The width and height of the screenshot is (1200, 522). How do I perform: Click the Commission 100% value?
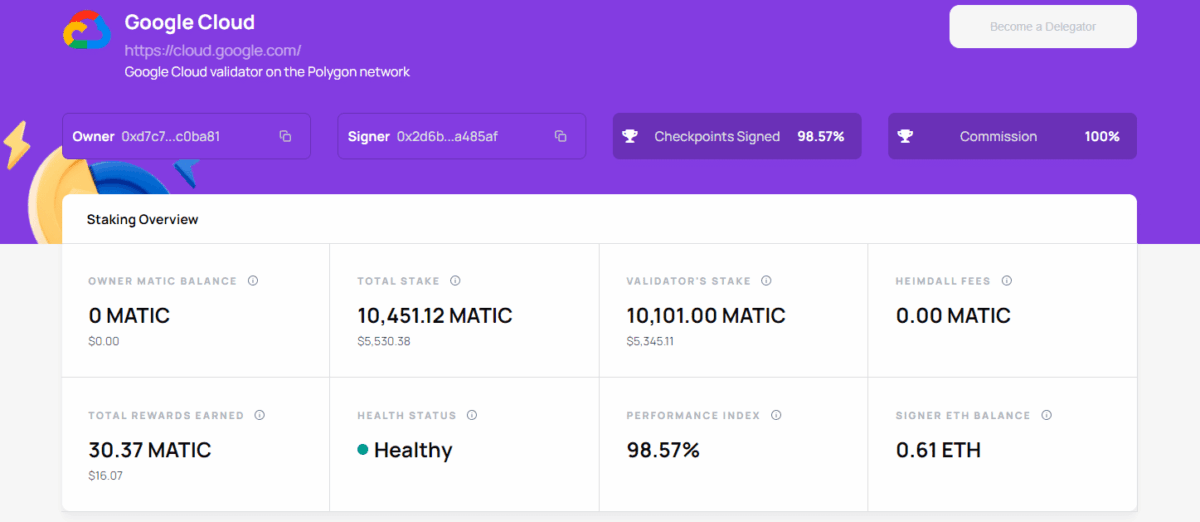[1102, 136]
